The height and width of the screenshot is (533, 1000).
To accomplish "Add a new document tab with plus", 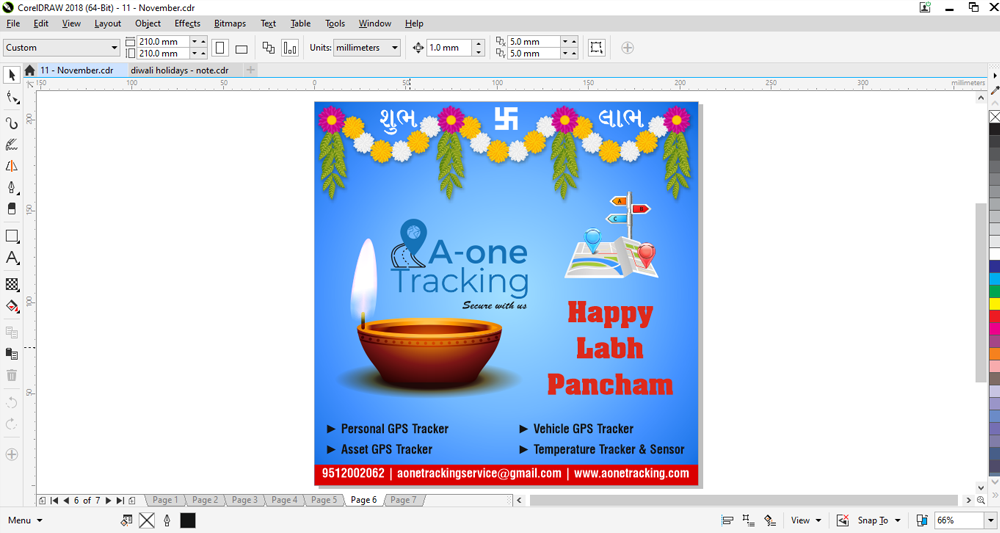I will click(251, 70).
